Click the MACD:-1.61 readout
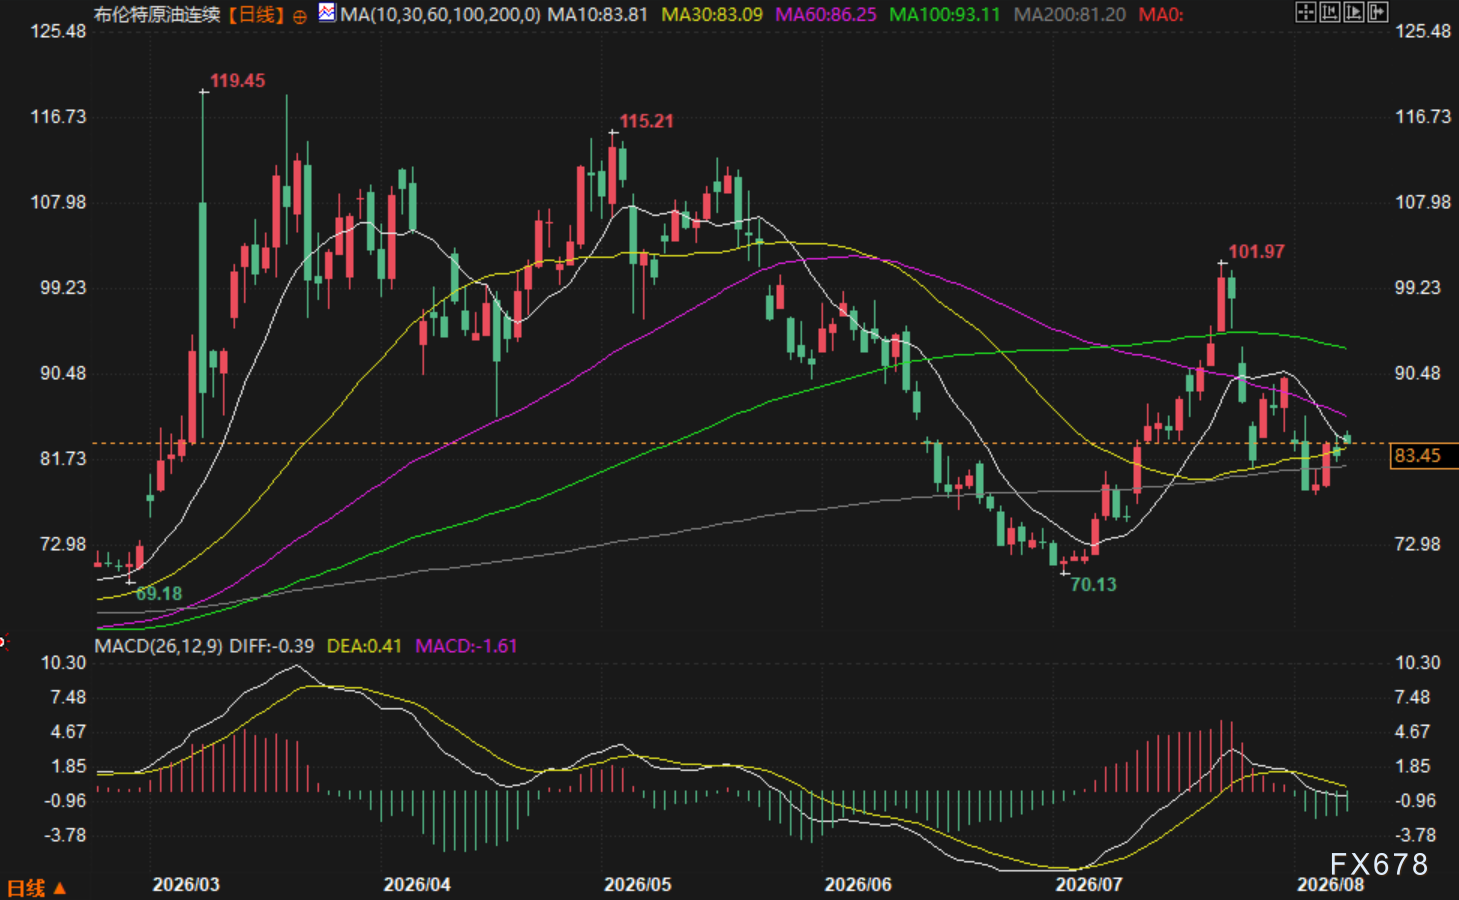Image resolution: width=1459 pixels, height=900 pixels. tap(466, 646)
